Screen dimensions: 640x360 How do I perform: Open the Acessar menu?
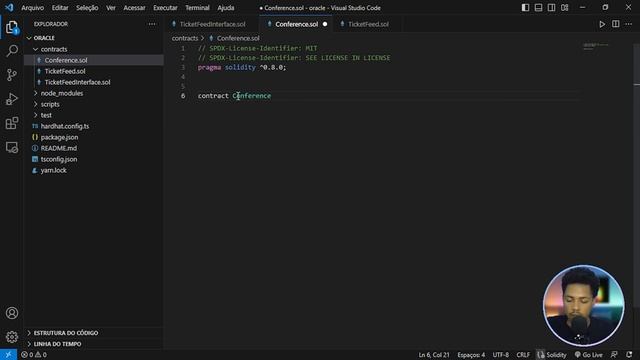point(134,8)
